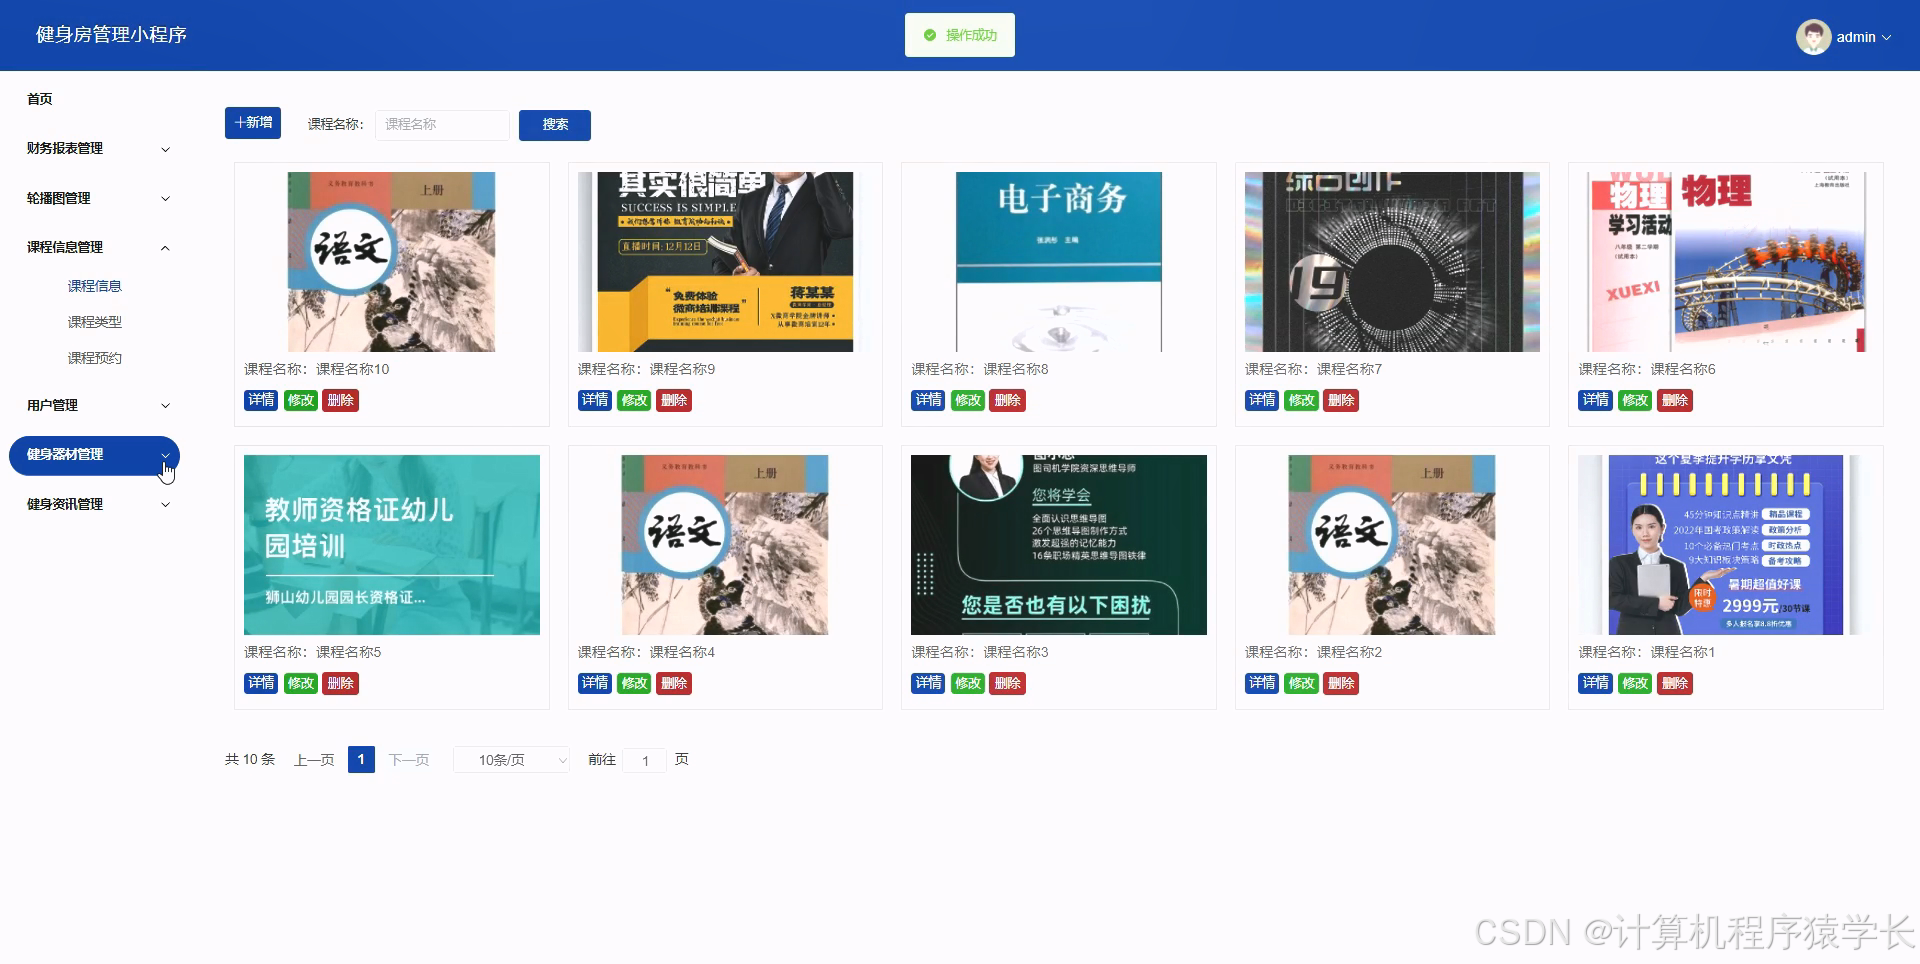Open 课程预约 from the sidebar
The width and height of the screenshot is (1920, 964).
[x=95, y=357]
